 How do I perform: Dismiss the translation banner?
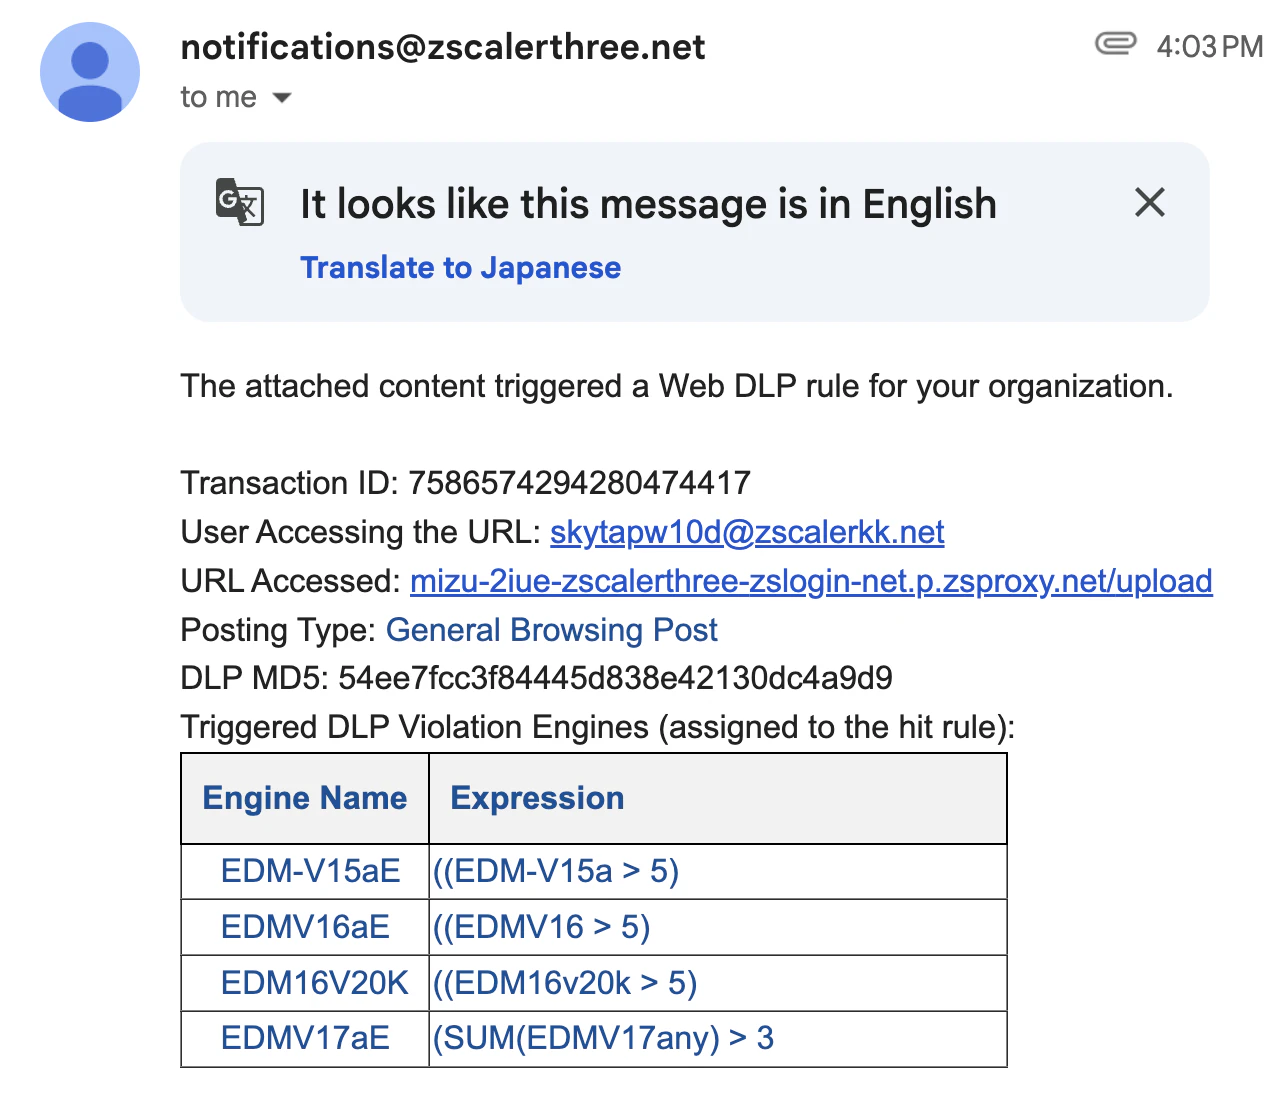tap(1150, 202)
